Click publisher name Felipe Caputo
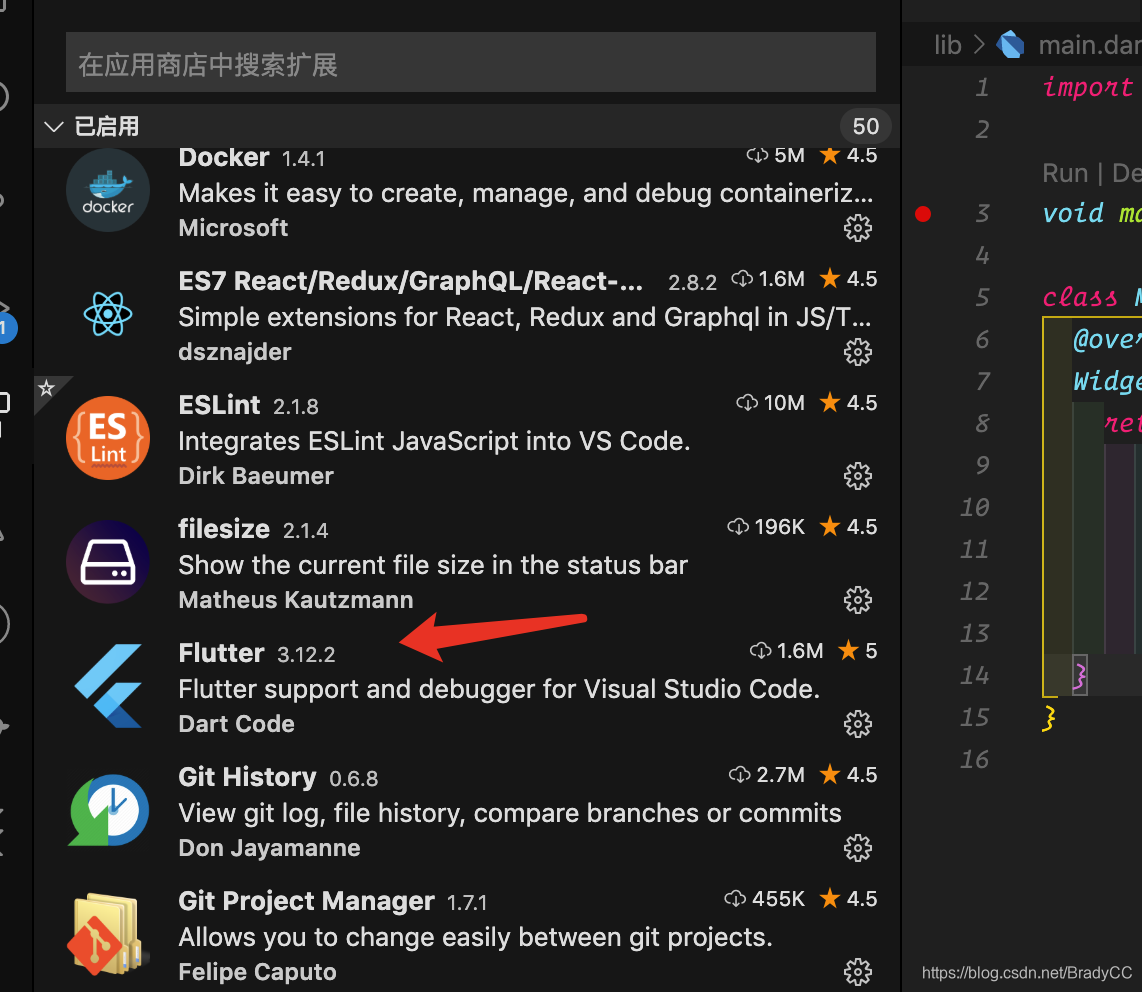 (257, 972)
